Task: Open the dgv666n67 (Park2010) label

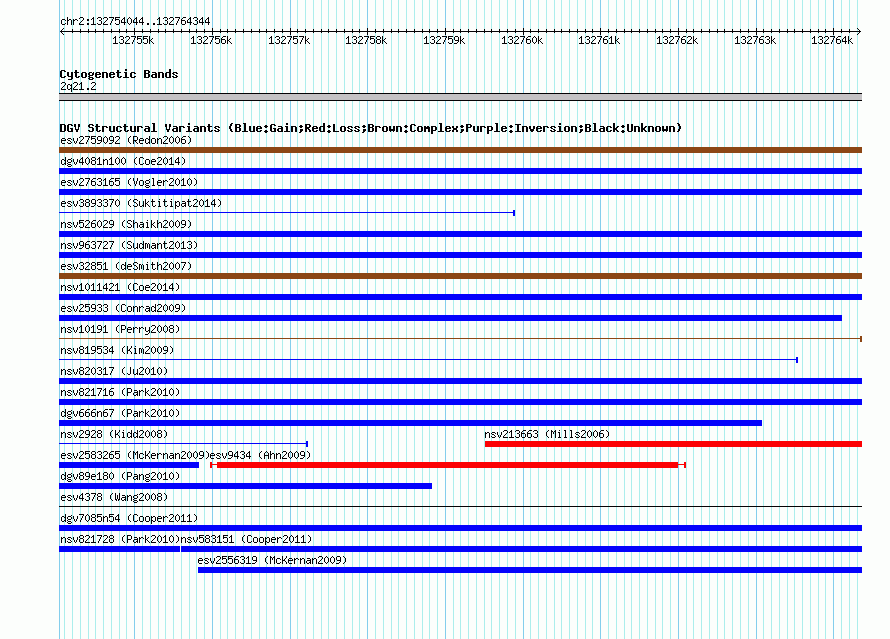Action: click(x=120, y=413)
